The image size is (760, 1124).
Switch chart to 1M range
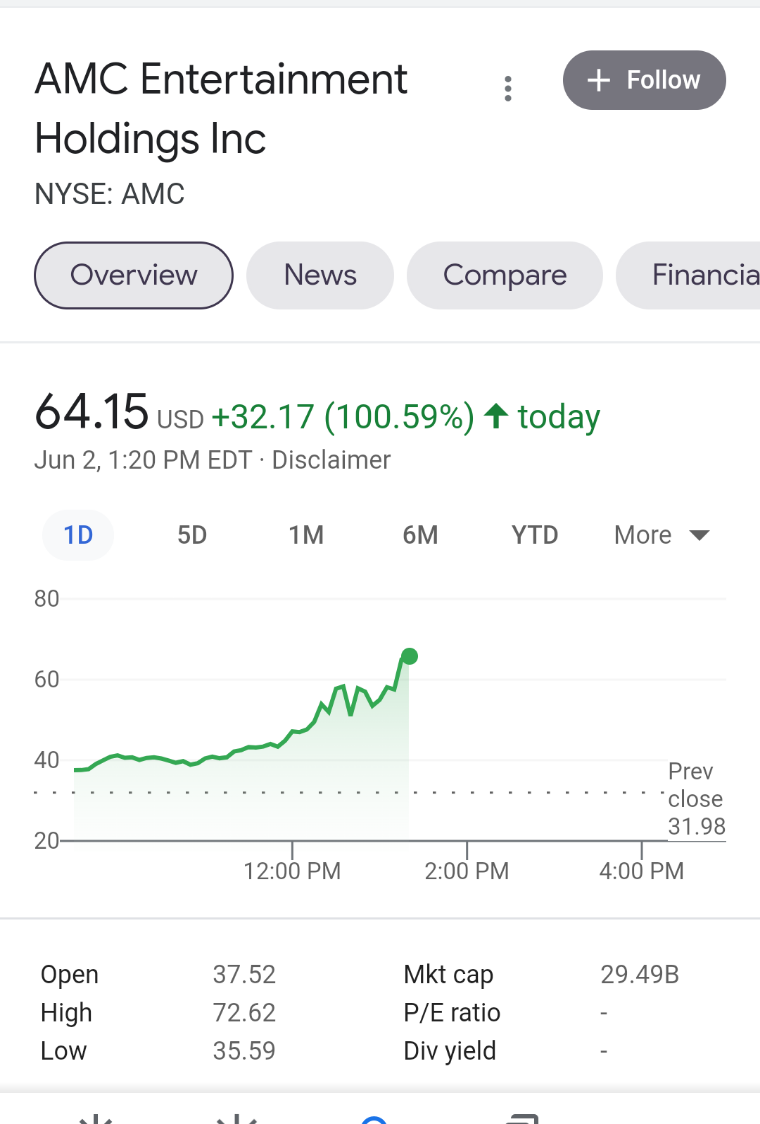pos(306,535)
